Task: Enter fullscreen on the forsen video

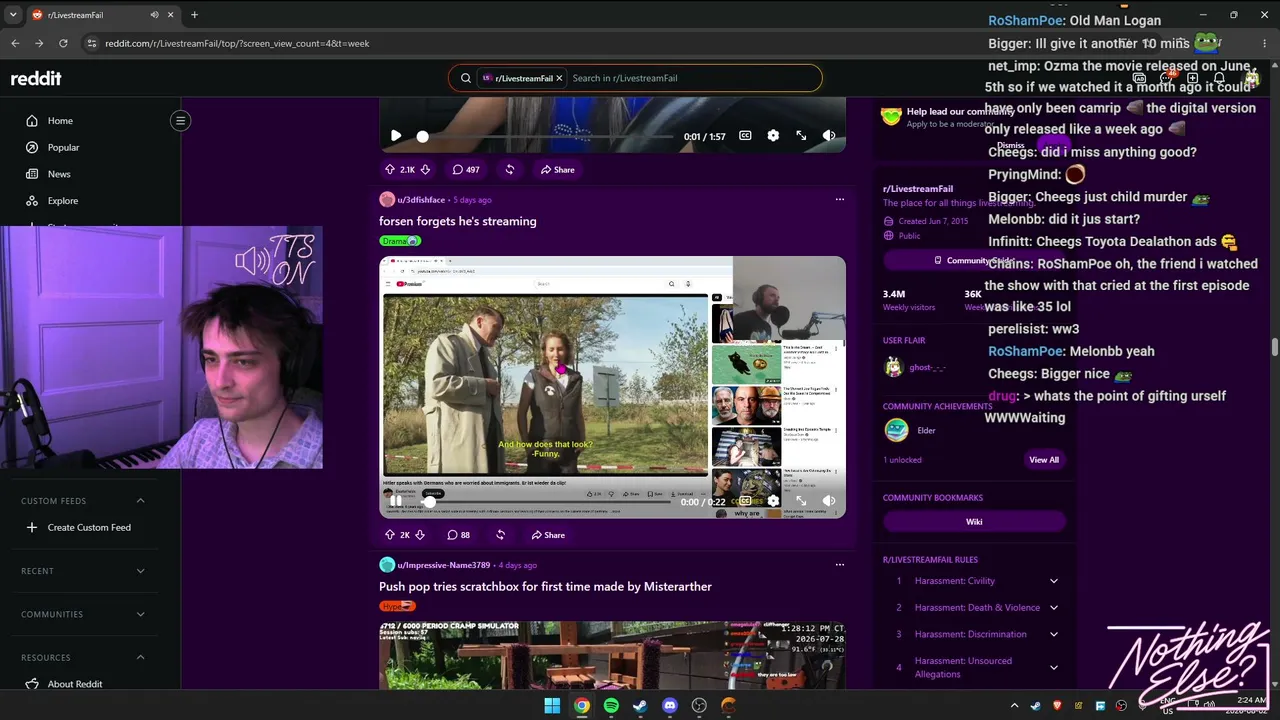Action: tap(801, 501)
